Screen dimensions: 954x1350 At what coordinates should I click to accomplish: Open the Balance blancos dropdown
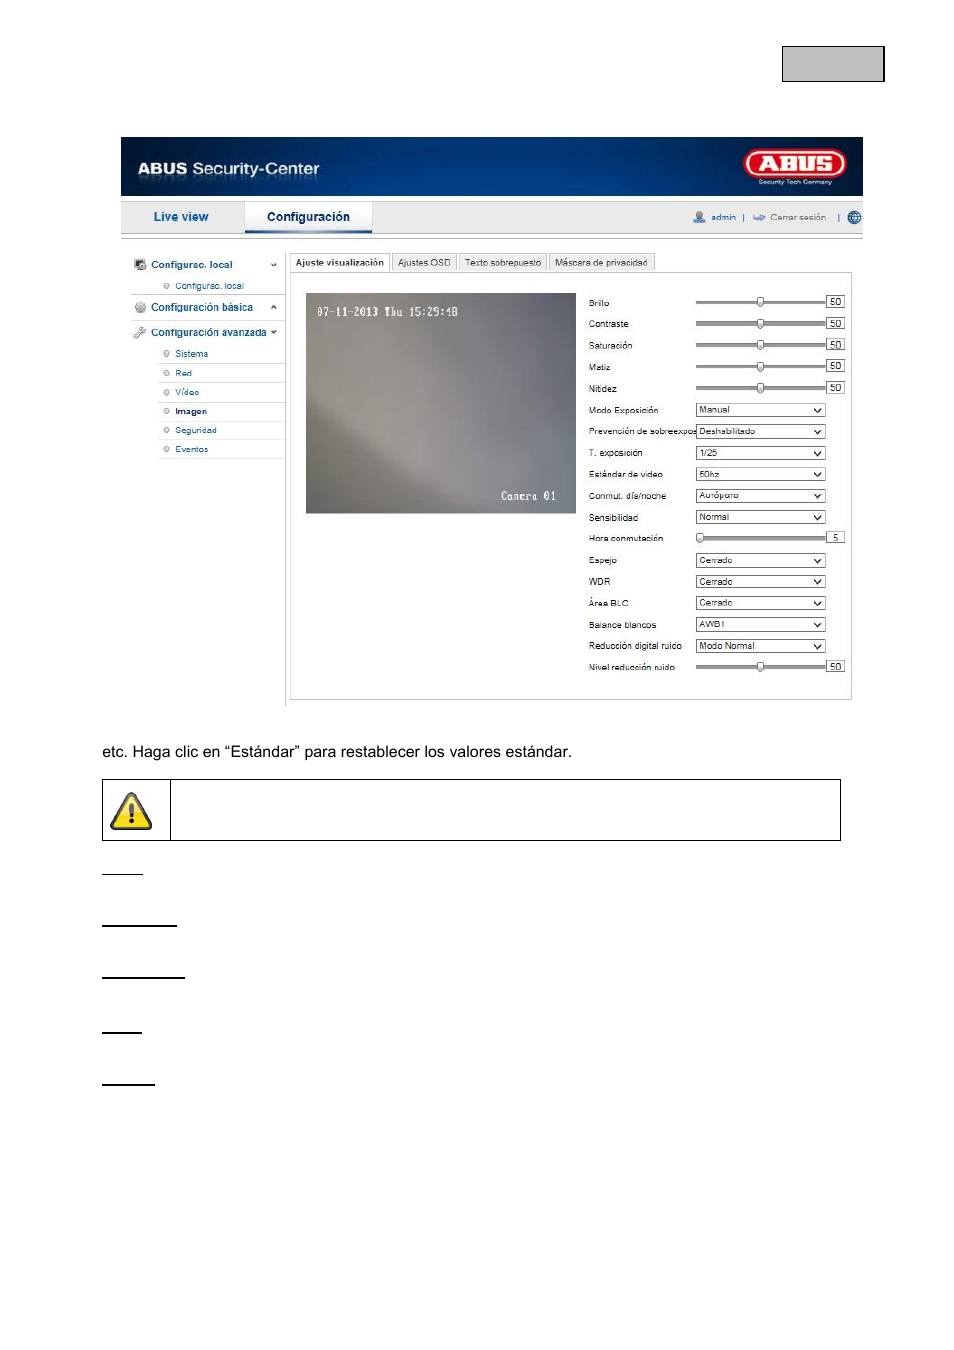[760, 625]
